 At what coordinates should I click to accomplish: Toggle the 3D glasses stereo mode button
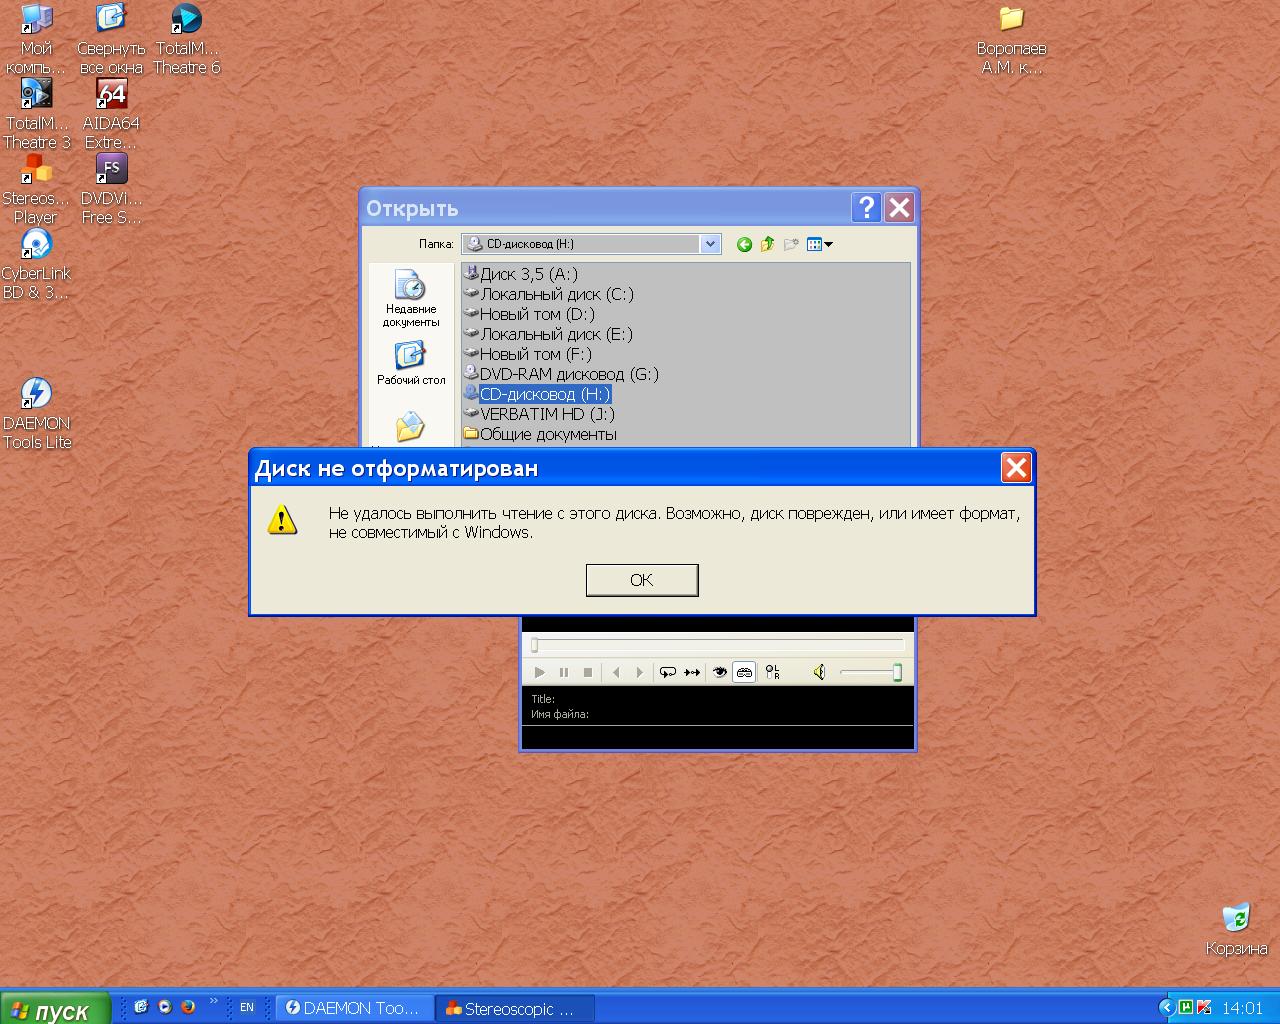(x=744, y=673)
